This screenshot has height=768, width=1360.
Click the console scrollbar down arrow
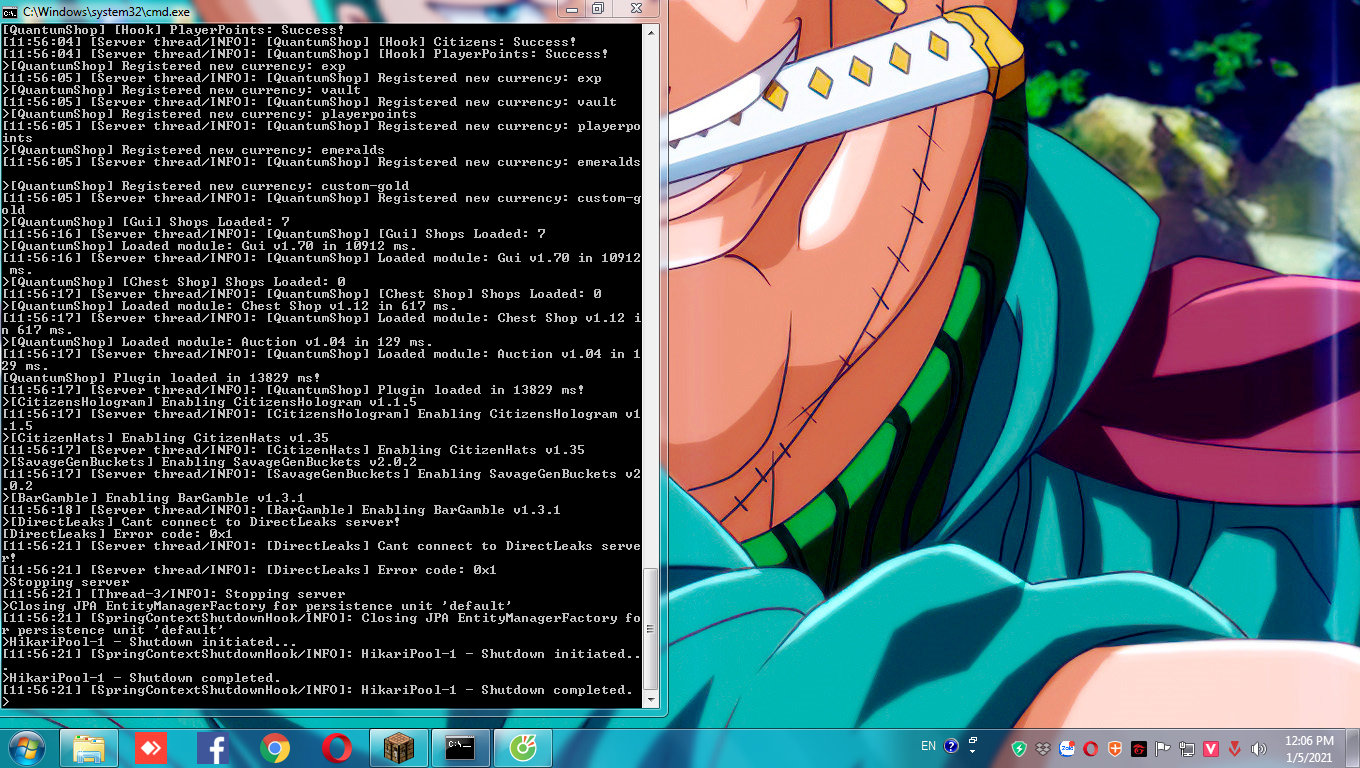point(651,699)
